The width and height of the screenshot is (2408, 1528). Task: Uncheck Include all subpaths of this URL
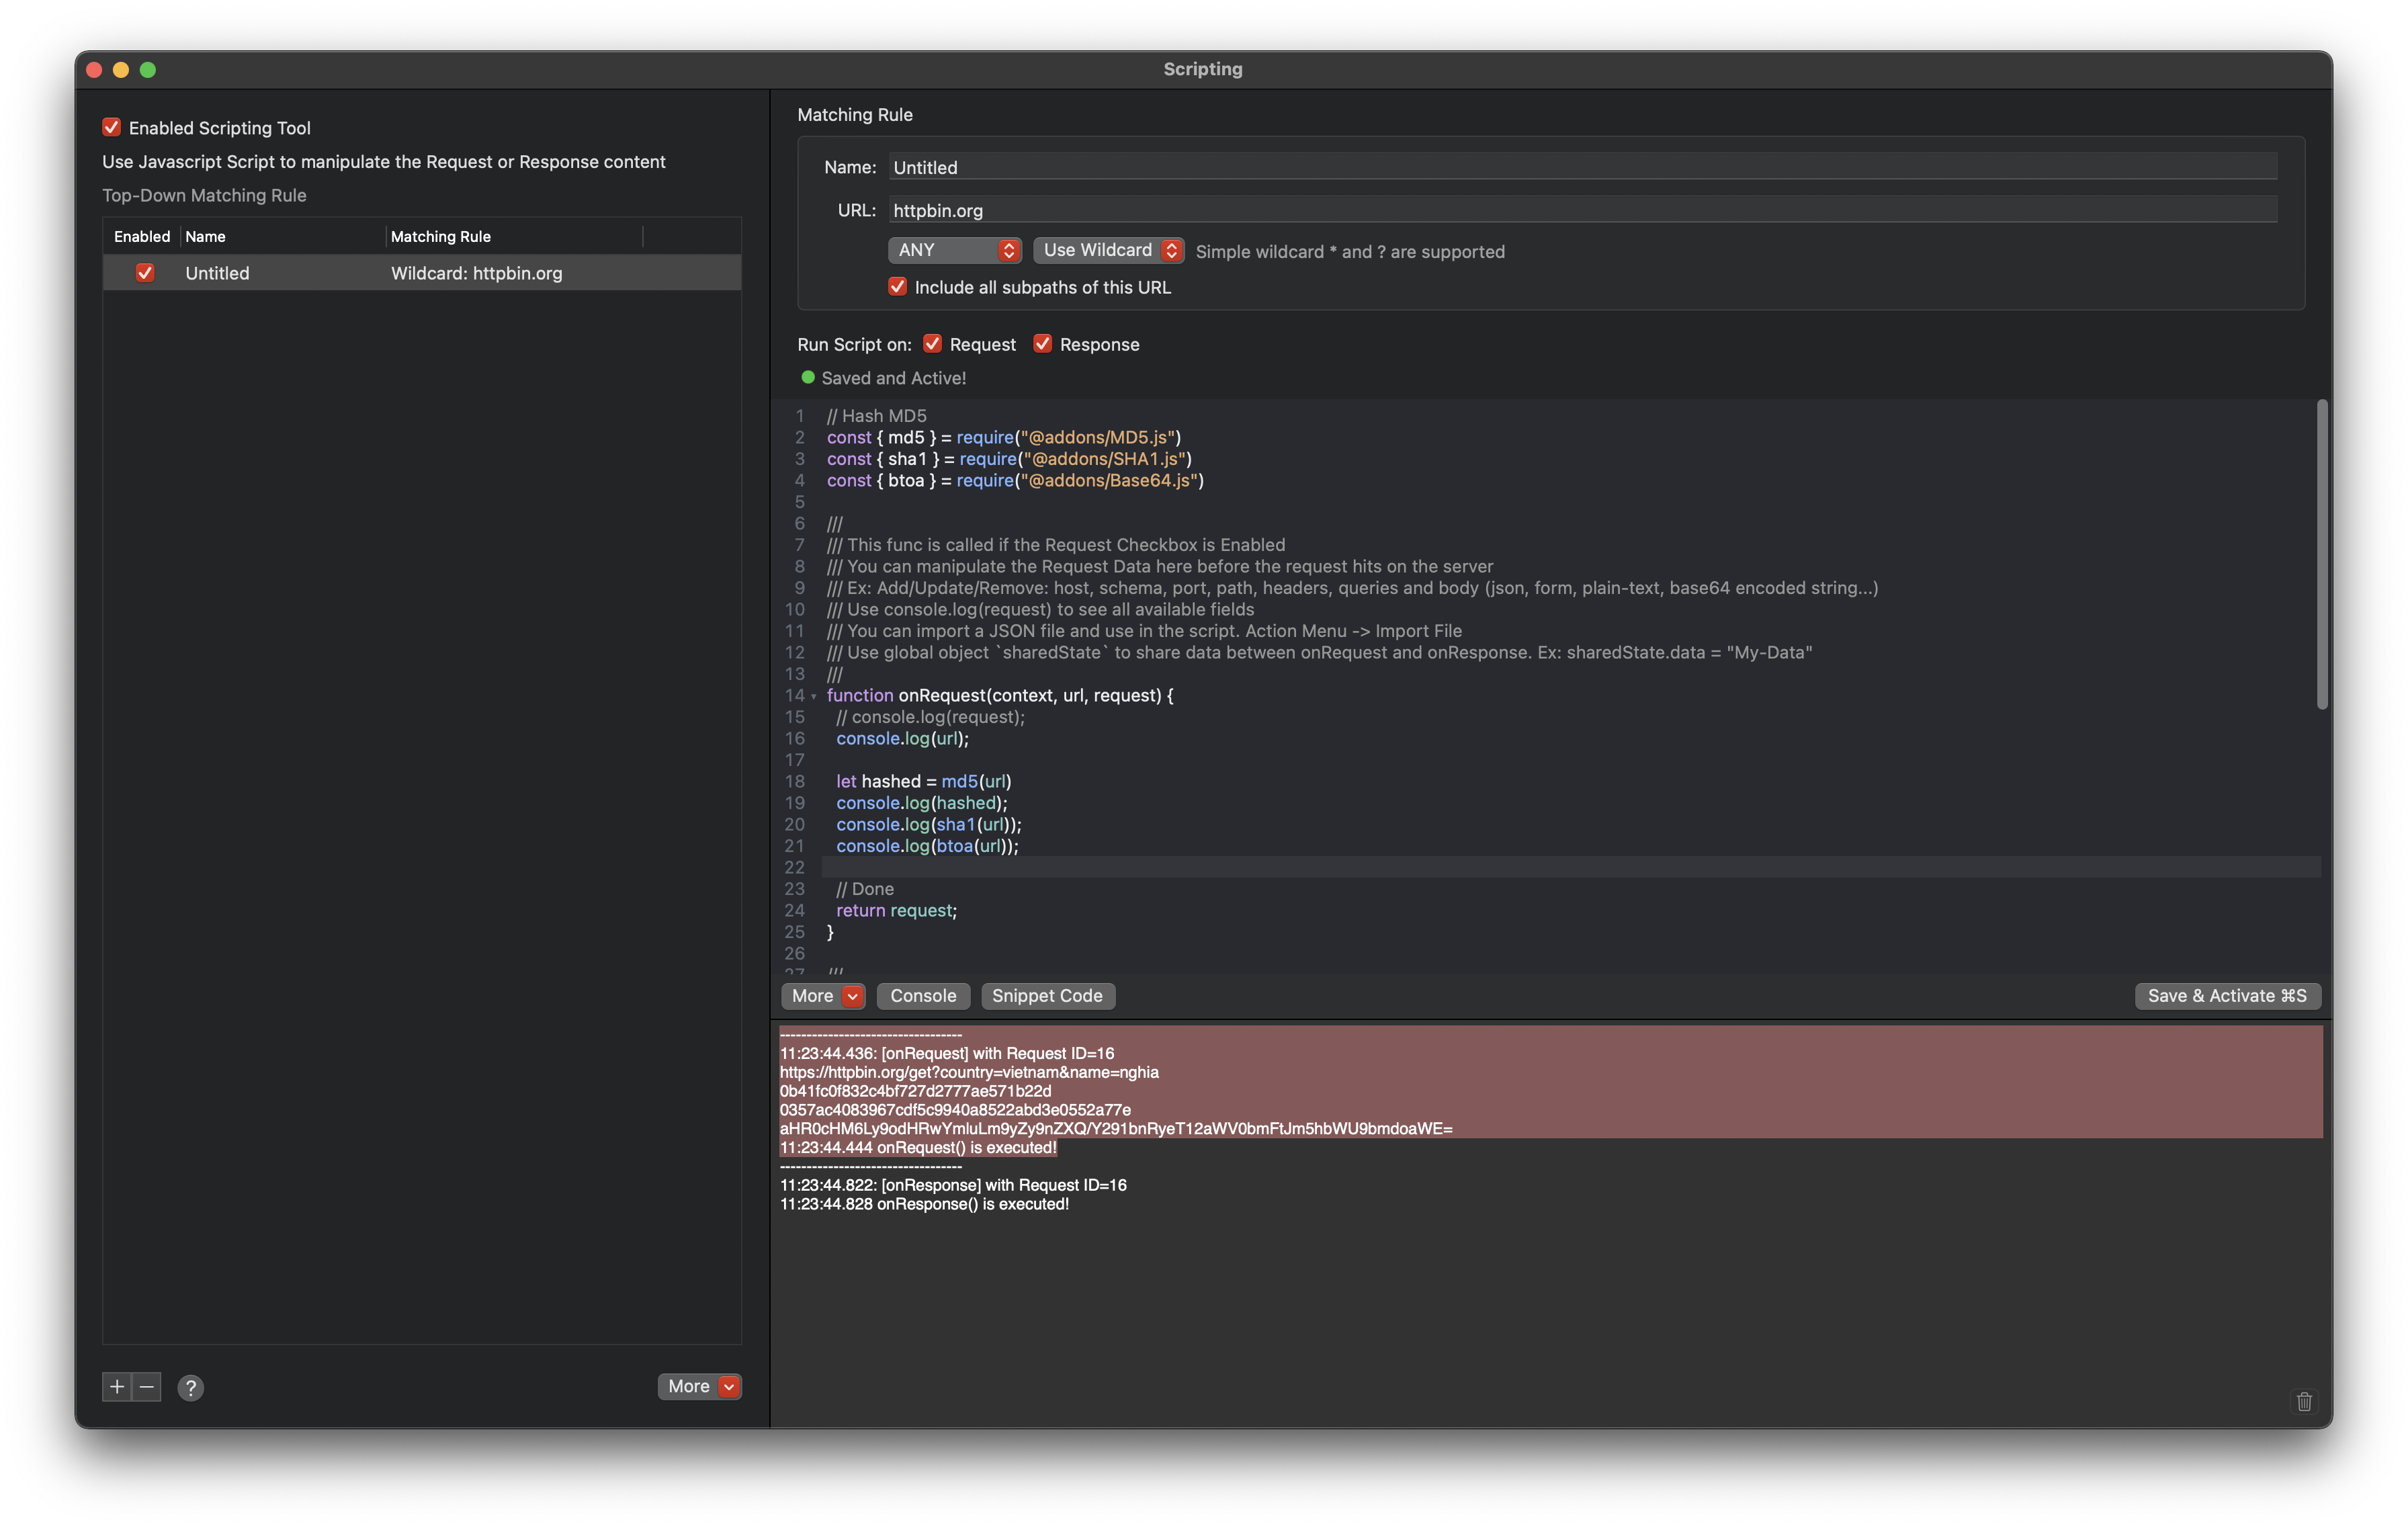click(897, 287)
